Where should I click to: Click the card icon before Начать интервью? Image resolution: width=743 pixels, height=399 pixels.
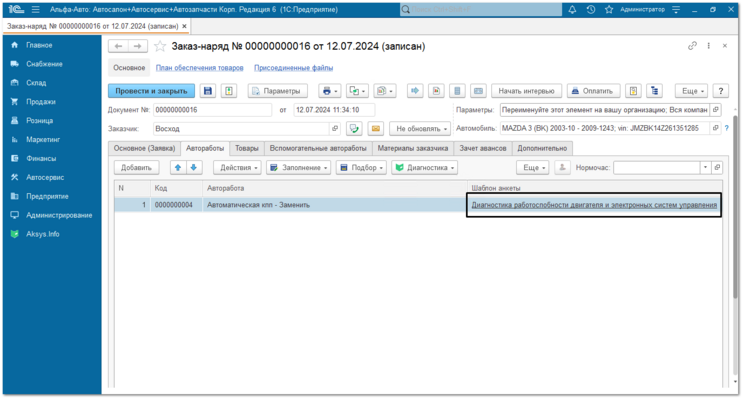click(479, 91)
